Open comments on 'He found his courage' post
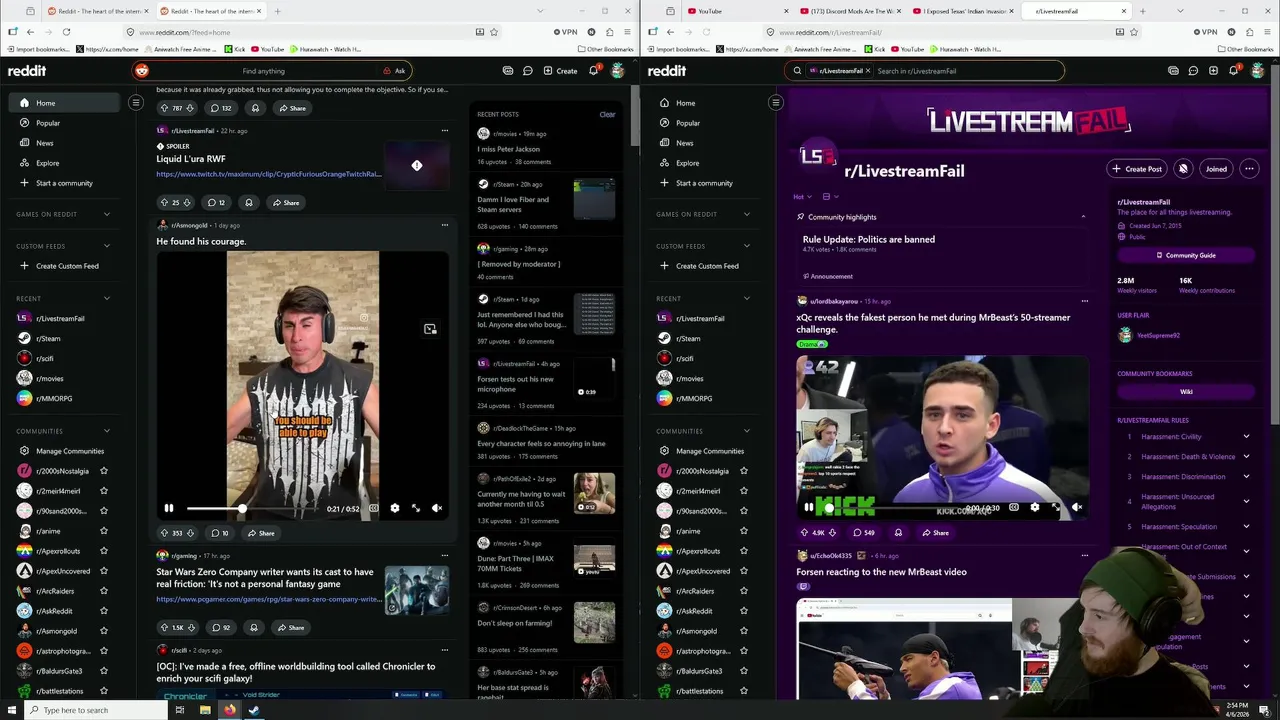The height and width of the screenshot is (720, 1280). 219,533
